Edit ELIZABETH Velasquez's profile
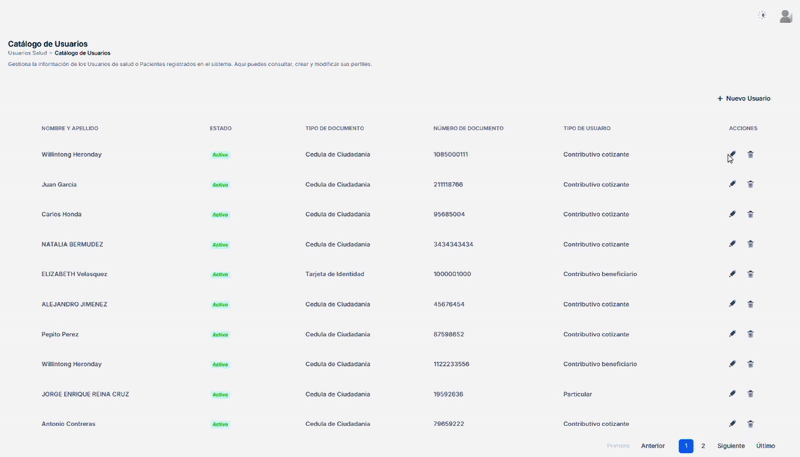Screen dimensions: 800x457 point(732,274)
